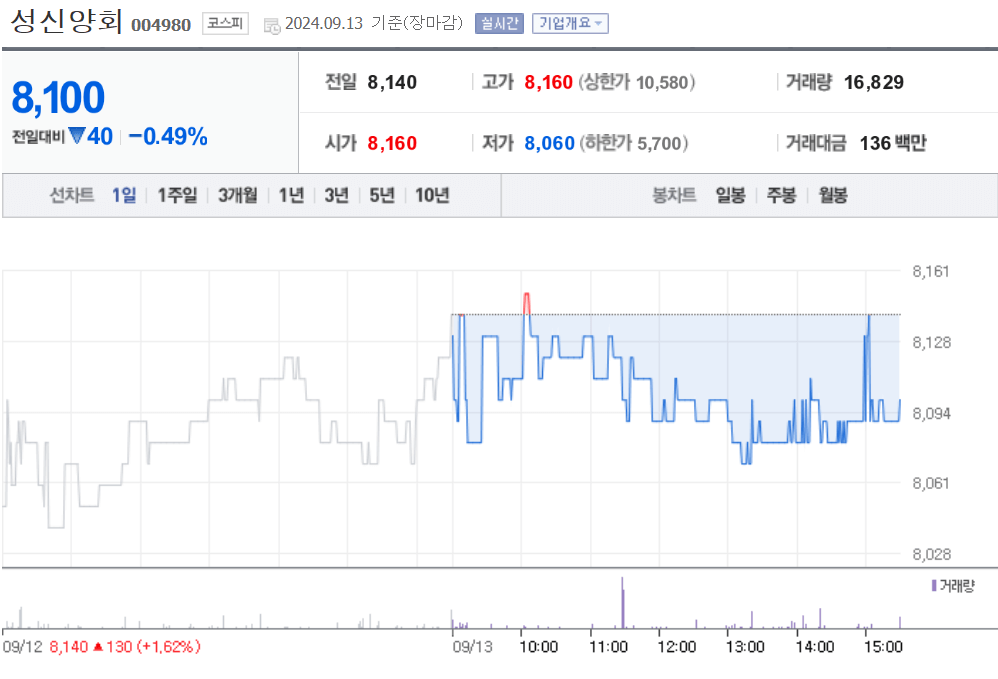Click the 하한가 5,700 text
The width and height of the screenshot is (998, 679).
(634, 143)
